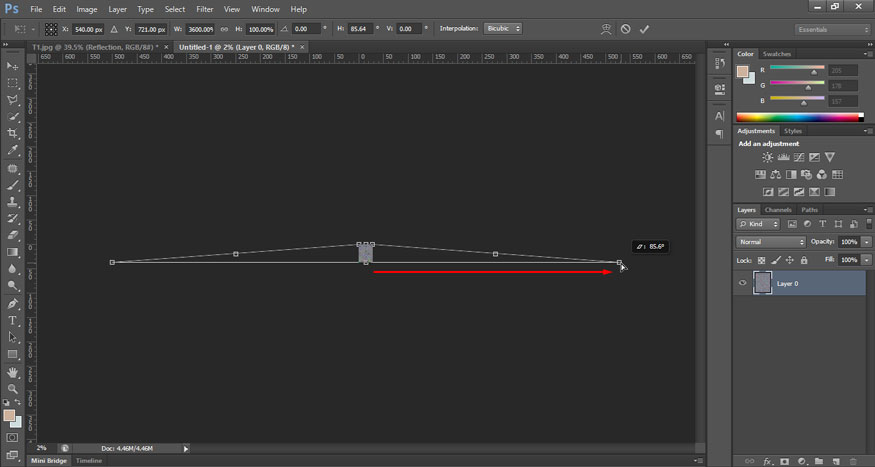Open the Filter menu
875x467 pixels.
tap(205, 9)
